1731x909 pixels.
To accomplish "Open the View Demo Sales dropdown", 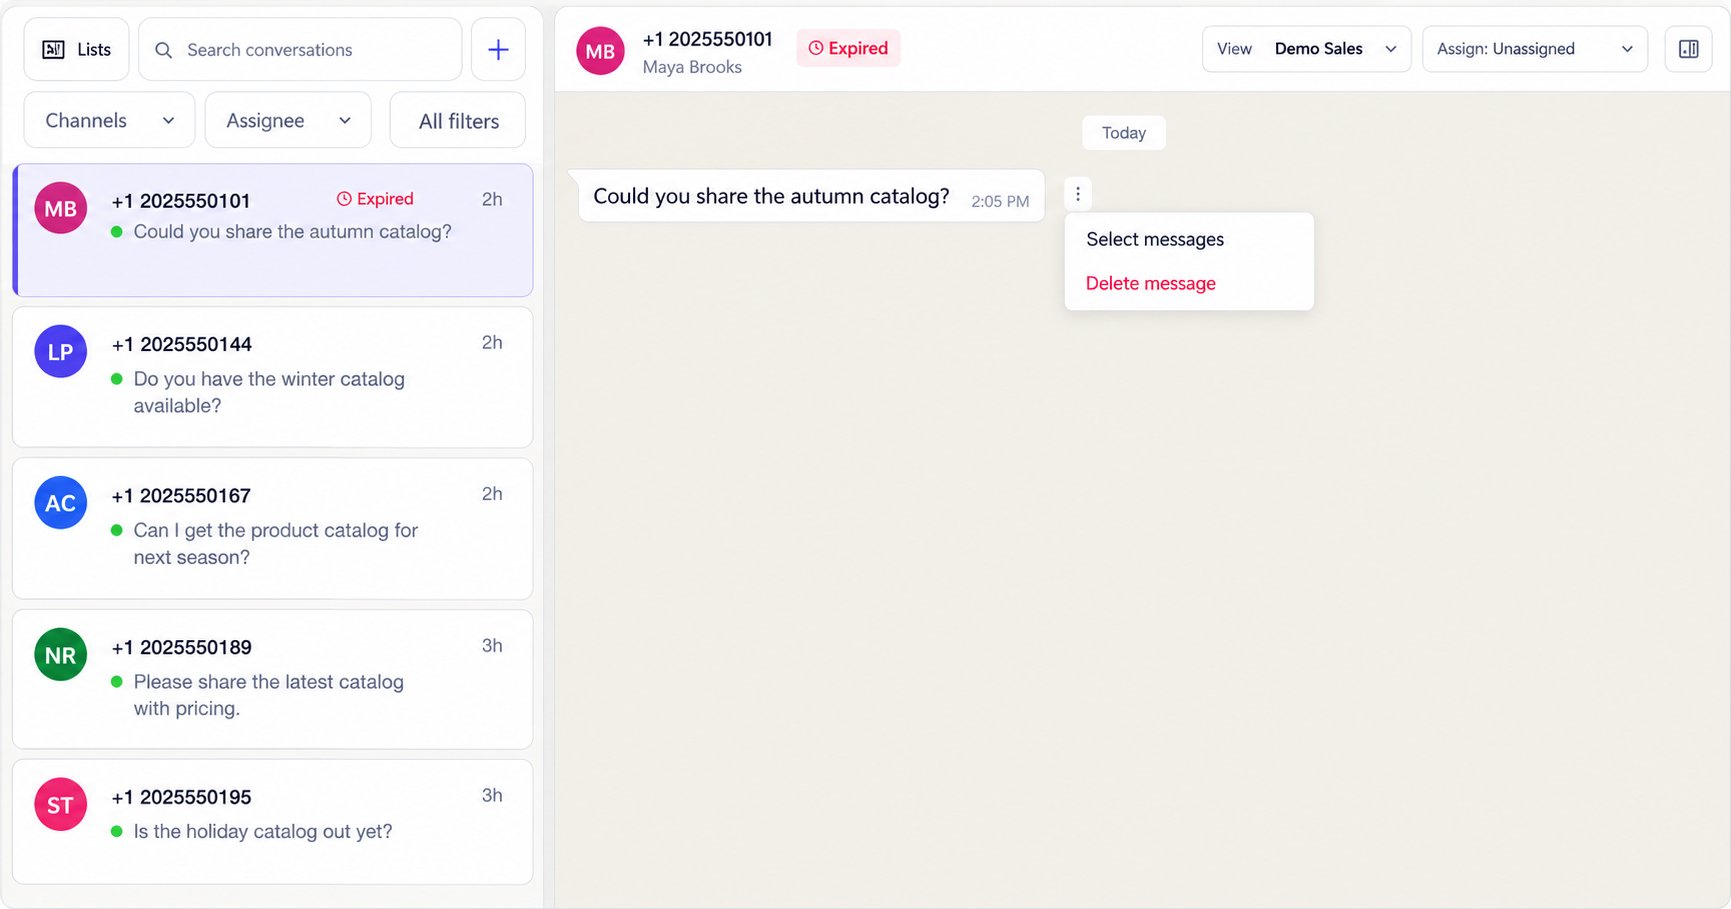I will (x=1306, y=49).
